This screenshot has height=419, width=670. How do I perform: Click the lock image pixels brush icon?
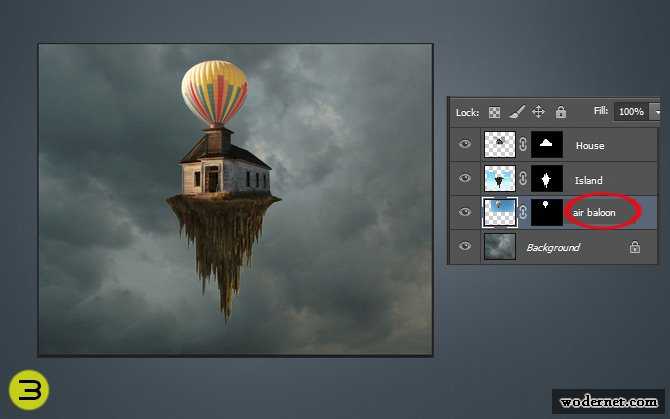click(517, 112)
